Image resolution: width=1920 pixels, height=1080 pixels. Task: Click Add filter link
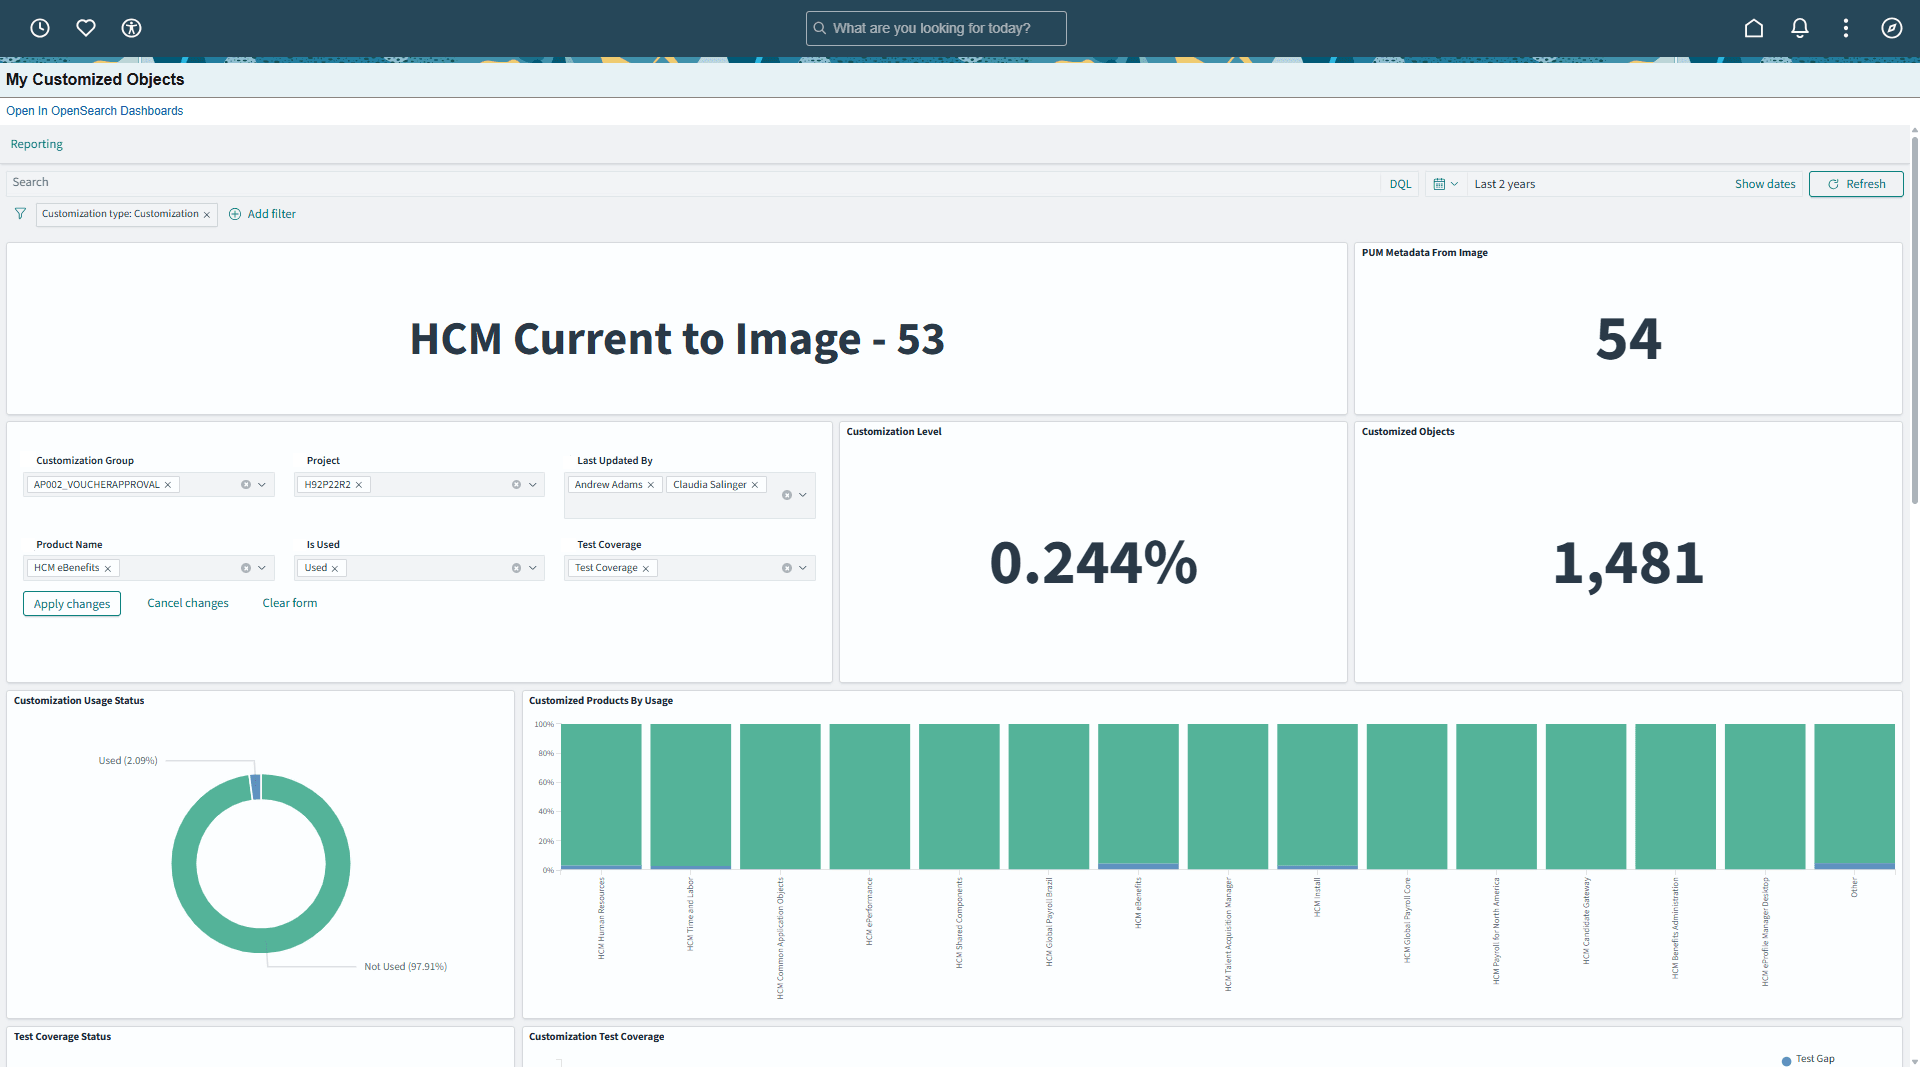pyautogui.click(x=272, y=214)
